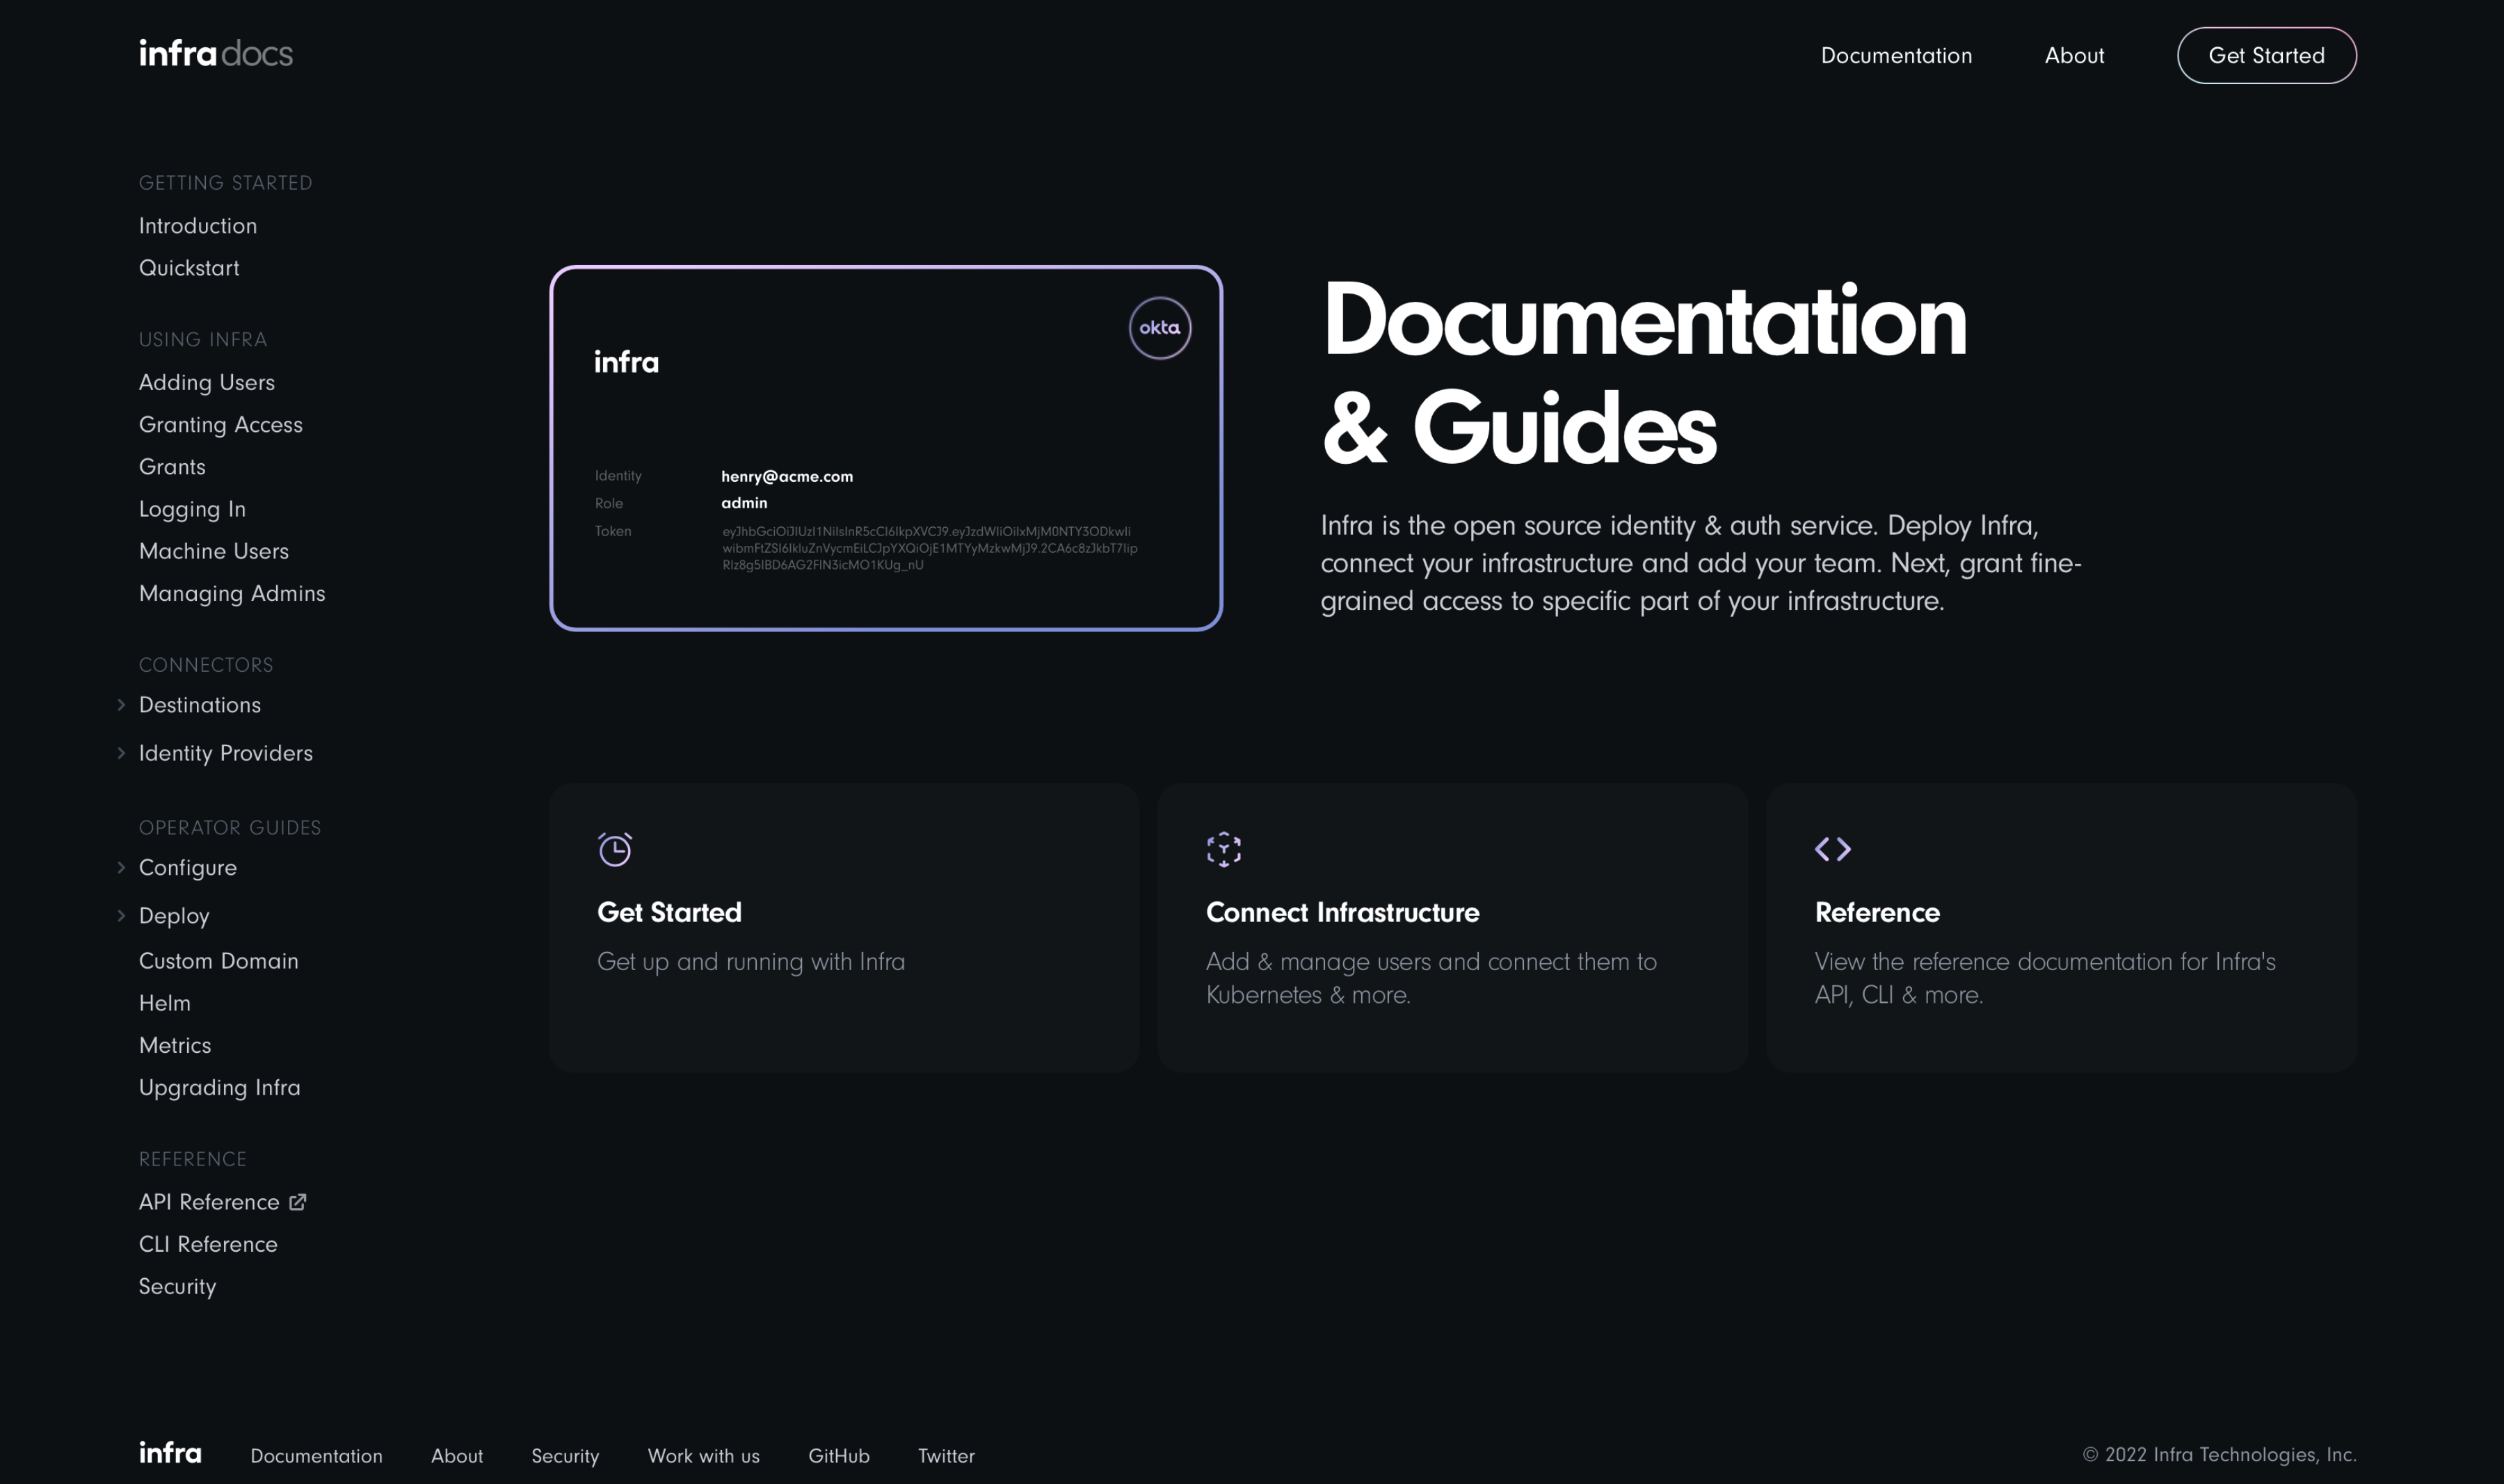The image size is (2504, 1484).
Task: Click the Get Started button in header
Action: click(2266, 56)
